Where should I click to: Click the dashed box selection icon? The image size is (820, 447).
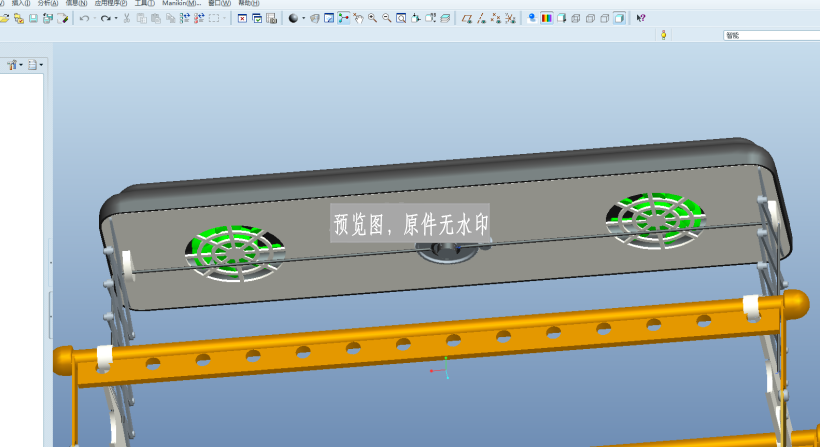214,18
